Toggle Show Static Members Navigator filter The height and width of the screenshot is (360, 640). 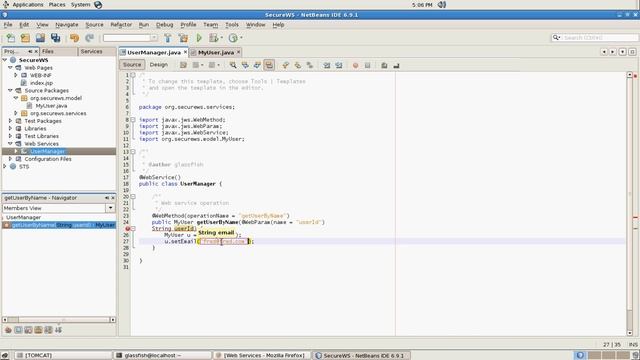pos(28,330)
